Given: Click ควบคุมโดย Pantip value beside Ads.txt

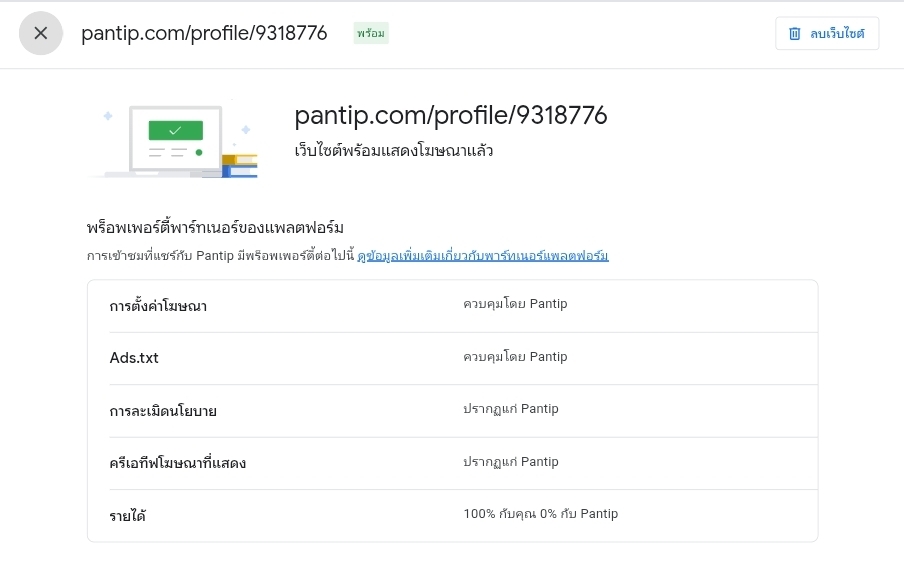Looking at the screenshot, I should [x=515, y=357].
